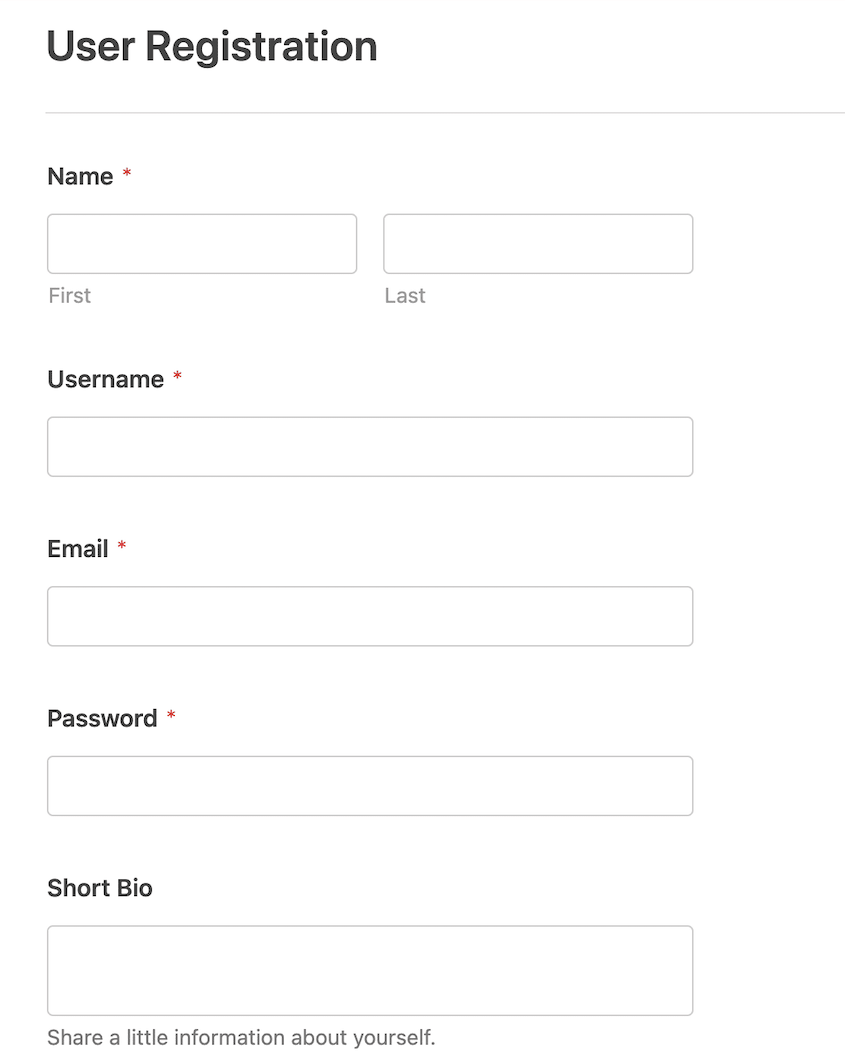Click the Short Bio text area
This screenshot has width=845, height=1060.
pos(369,968)
